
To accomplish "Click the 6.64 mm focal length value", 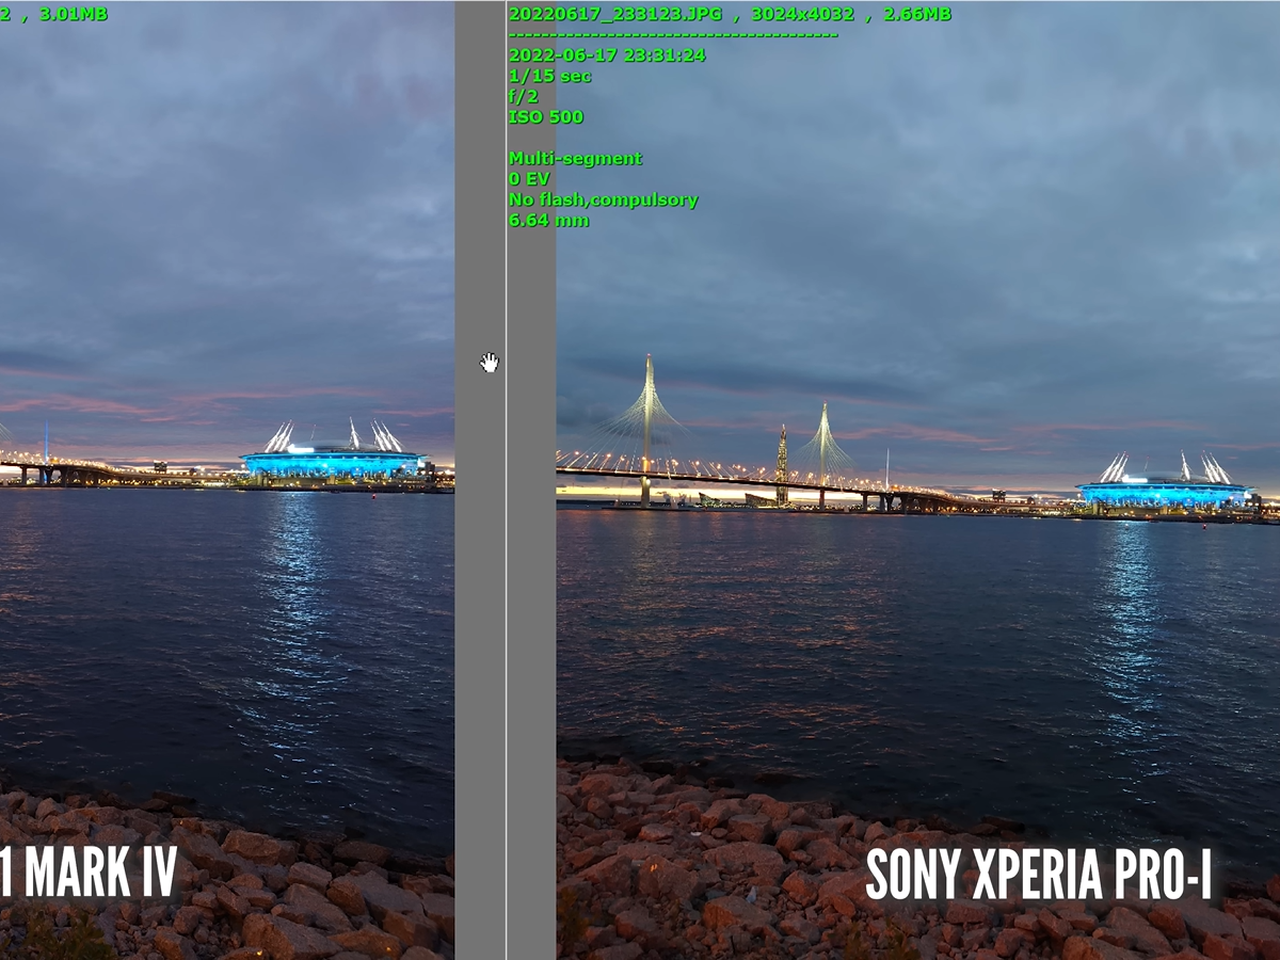I will (x=548, y=220).
